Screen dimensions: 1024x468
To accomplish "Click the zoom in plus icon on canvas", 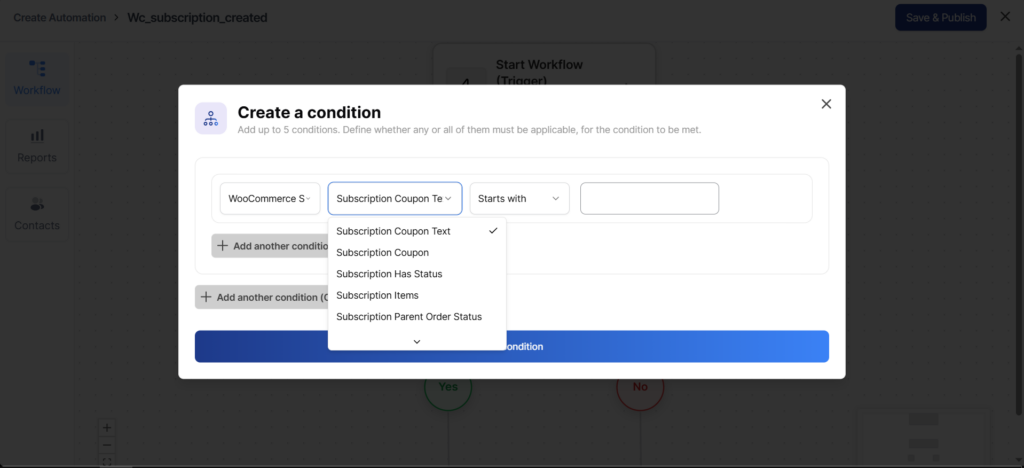I will [108, 428].
